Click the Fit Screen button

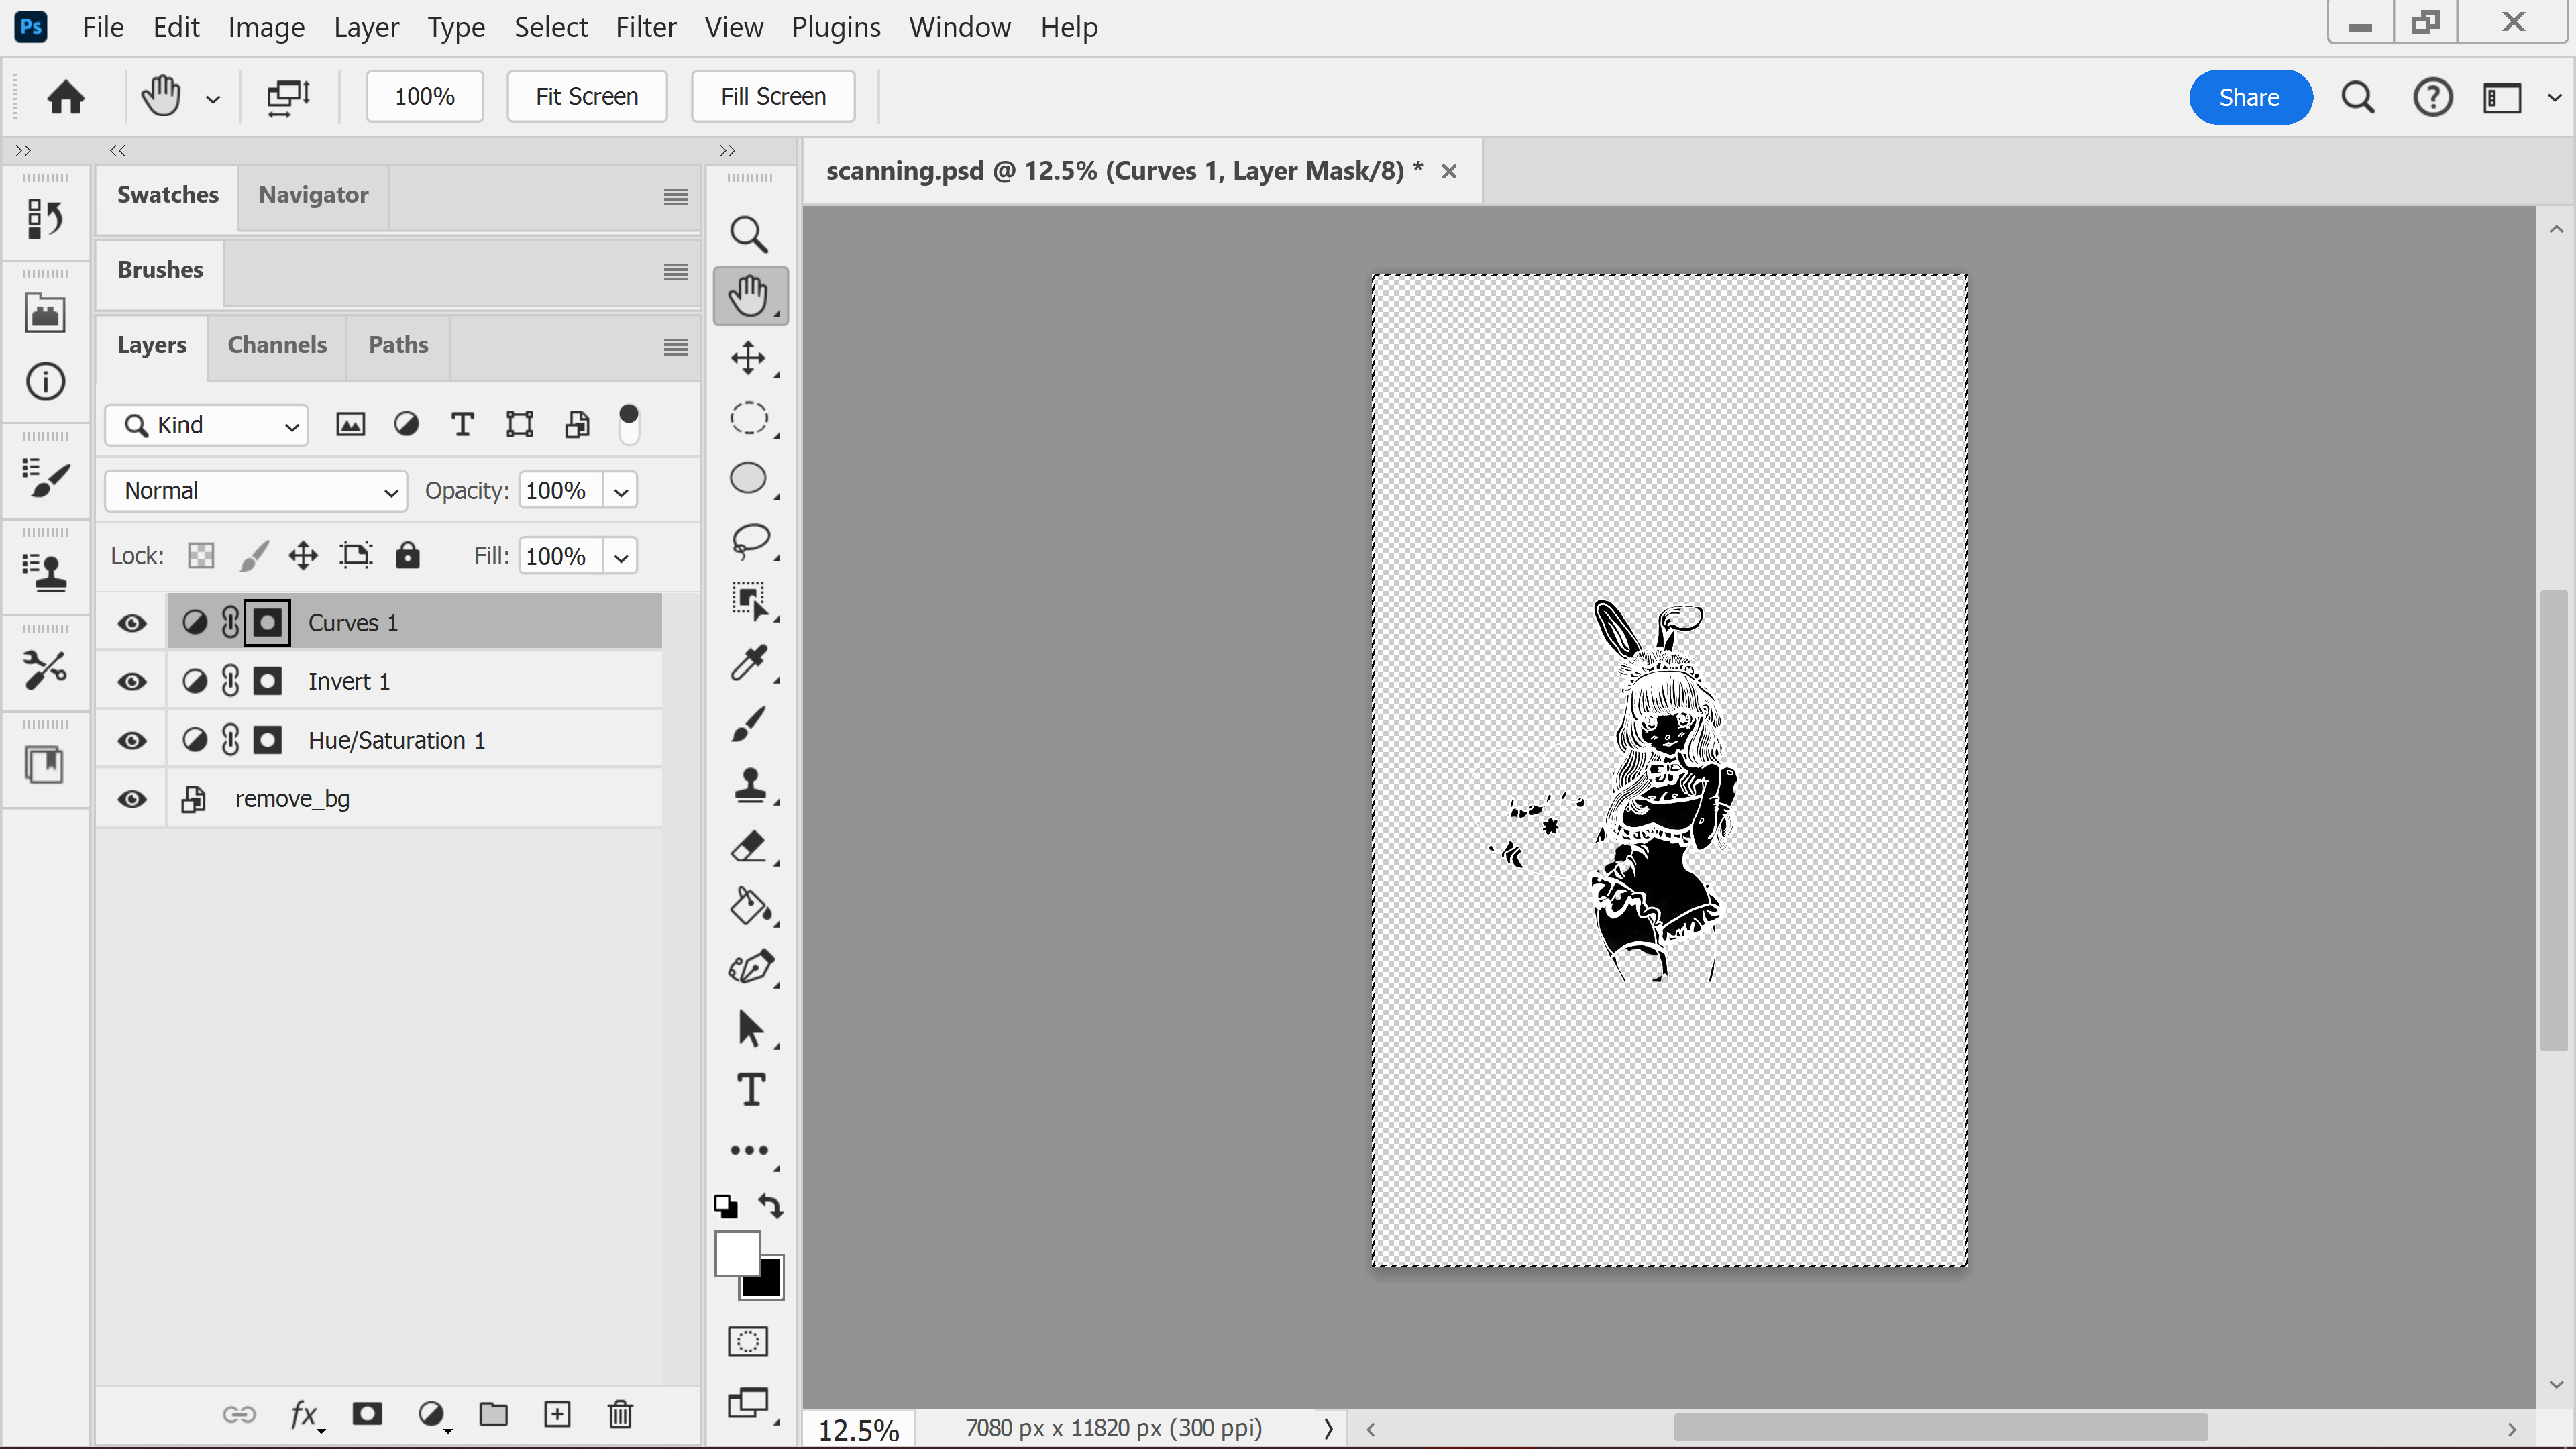click(586, 96)
